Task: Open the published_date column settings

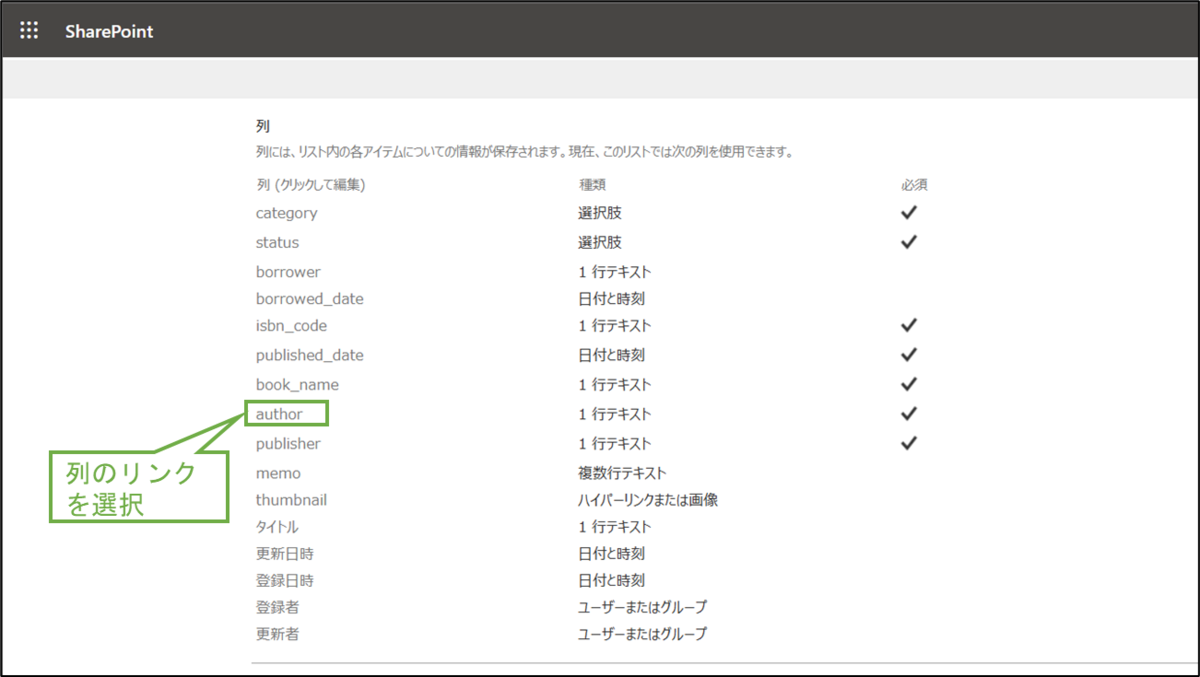Action: tap(310, 355)
